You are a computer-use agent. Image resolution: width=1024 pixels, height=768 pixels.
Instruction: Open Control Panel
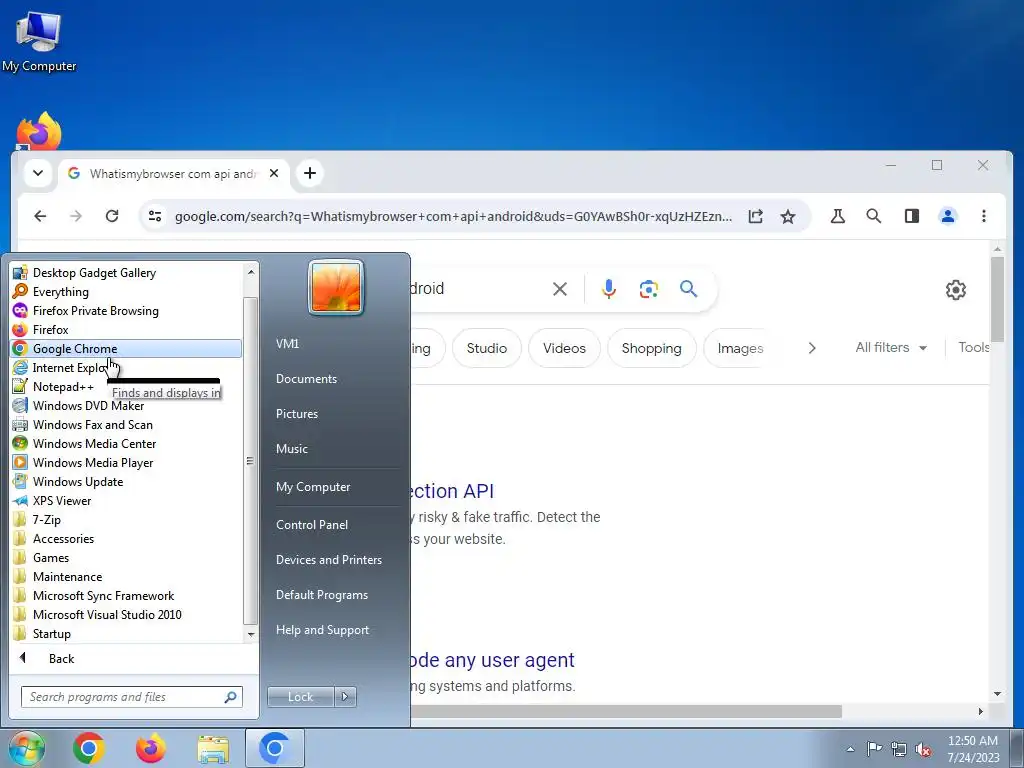point(312,525)
